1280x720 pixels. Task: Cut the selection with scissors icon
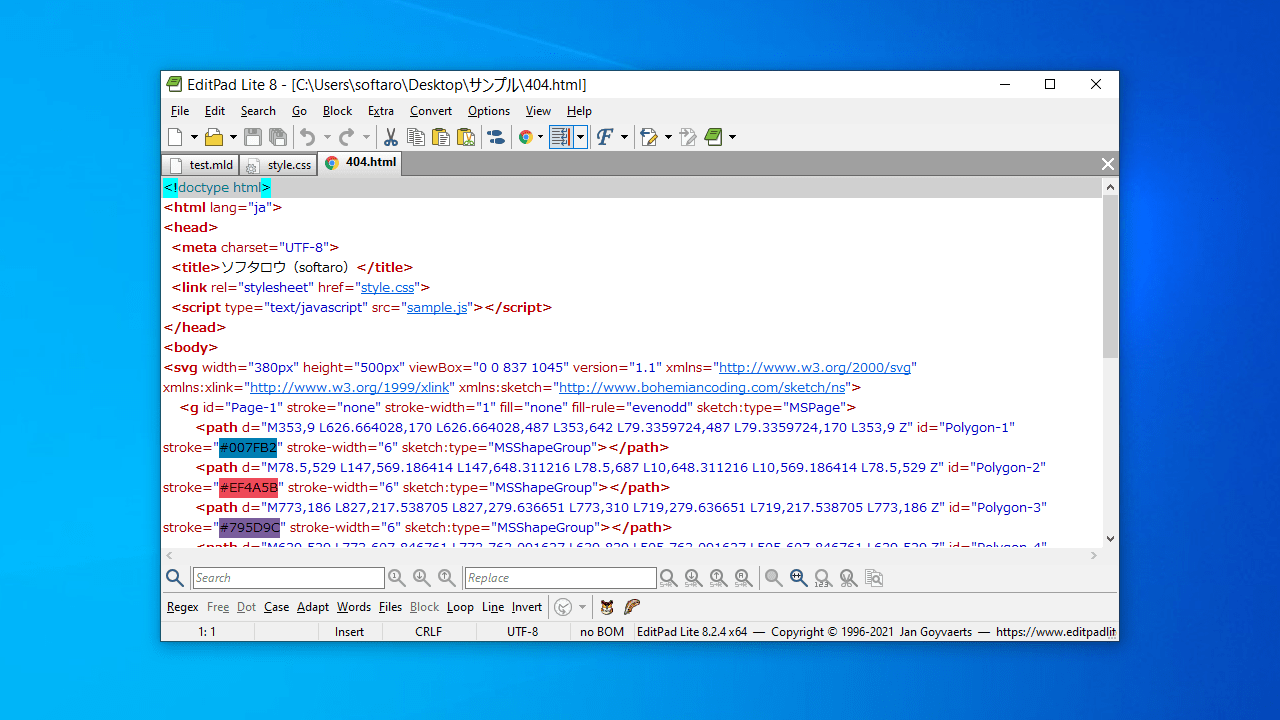click(x=391, y=137)
